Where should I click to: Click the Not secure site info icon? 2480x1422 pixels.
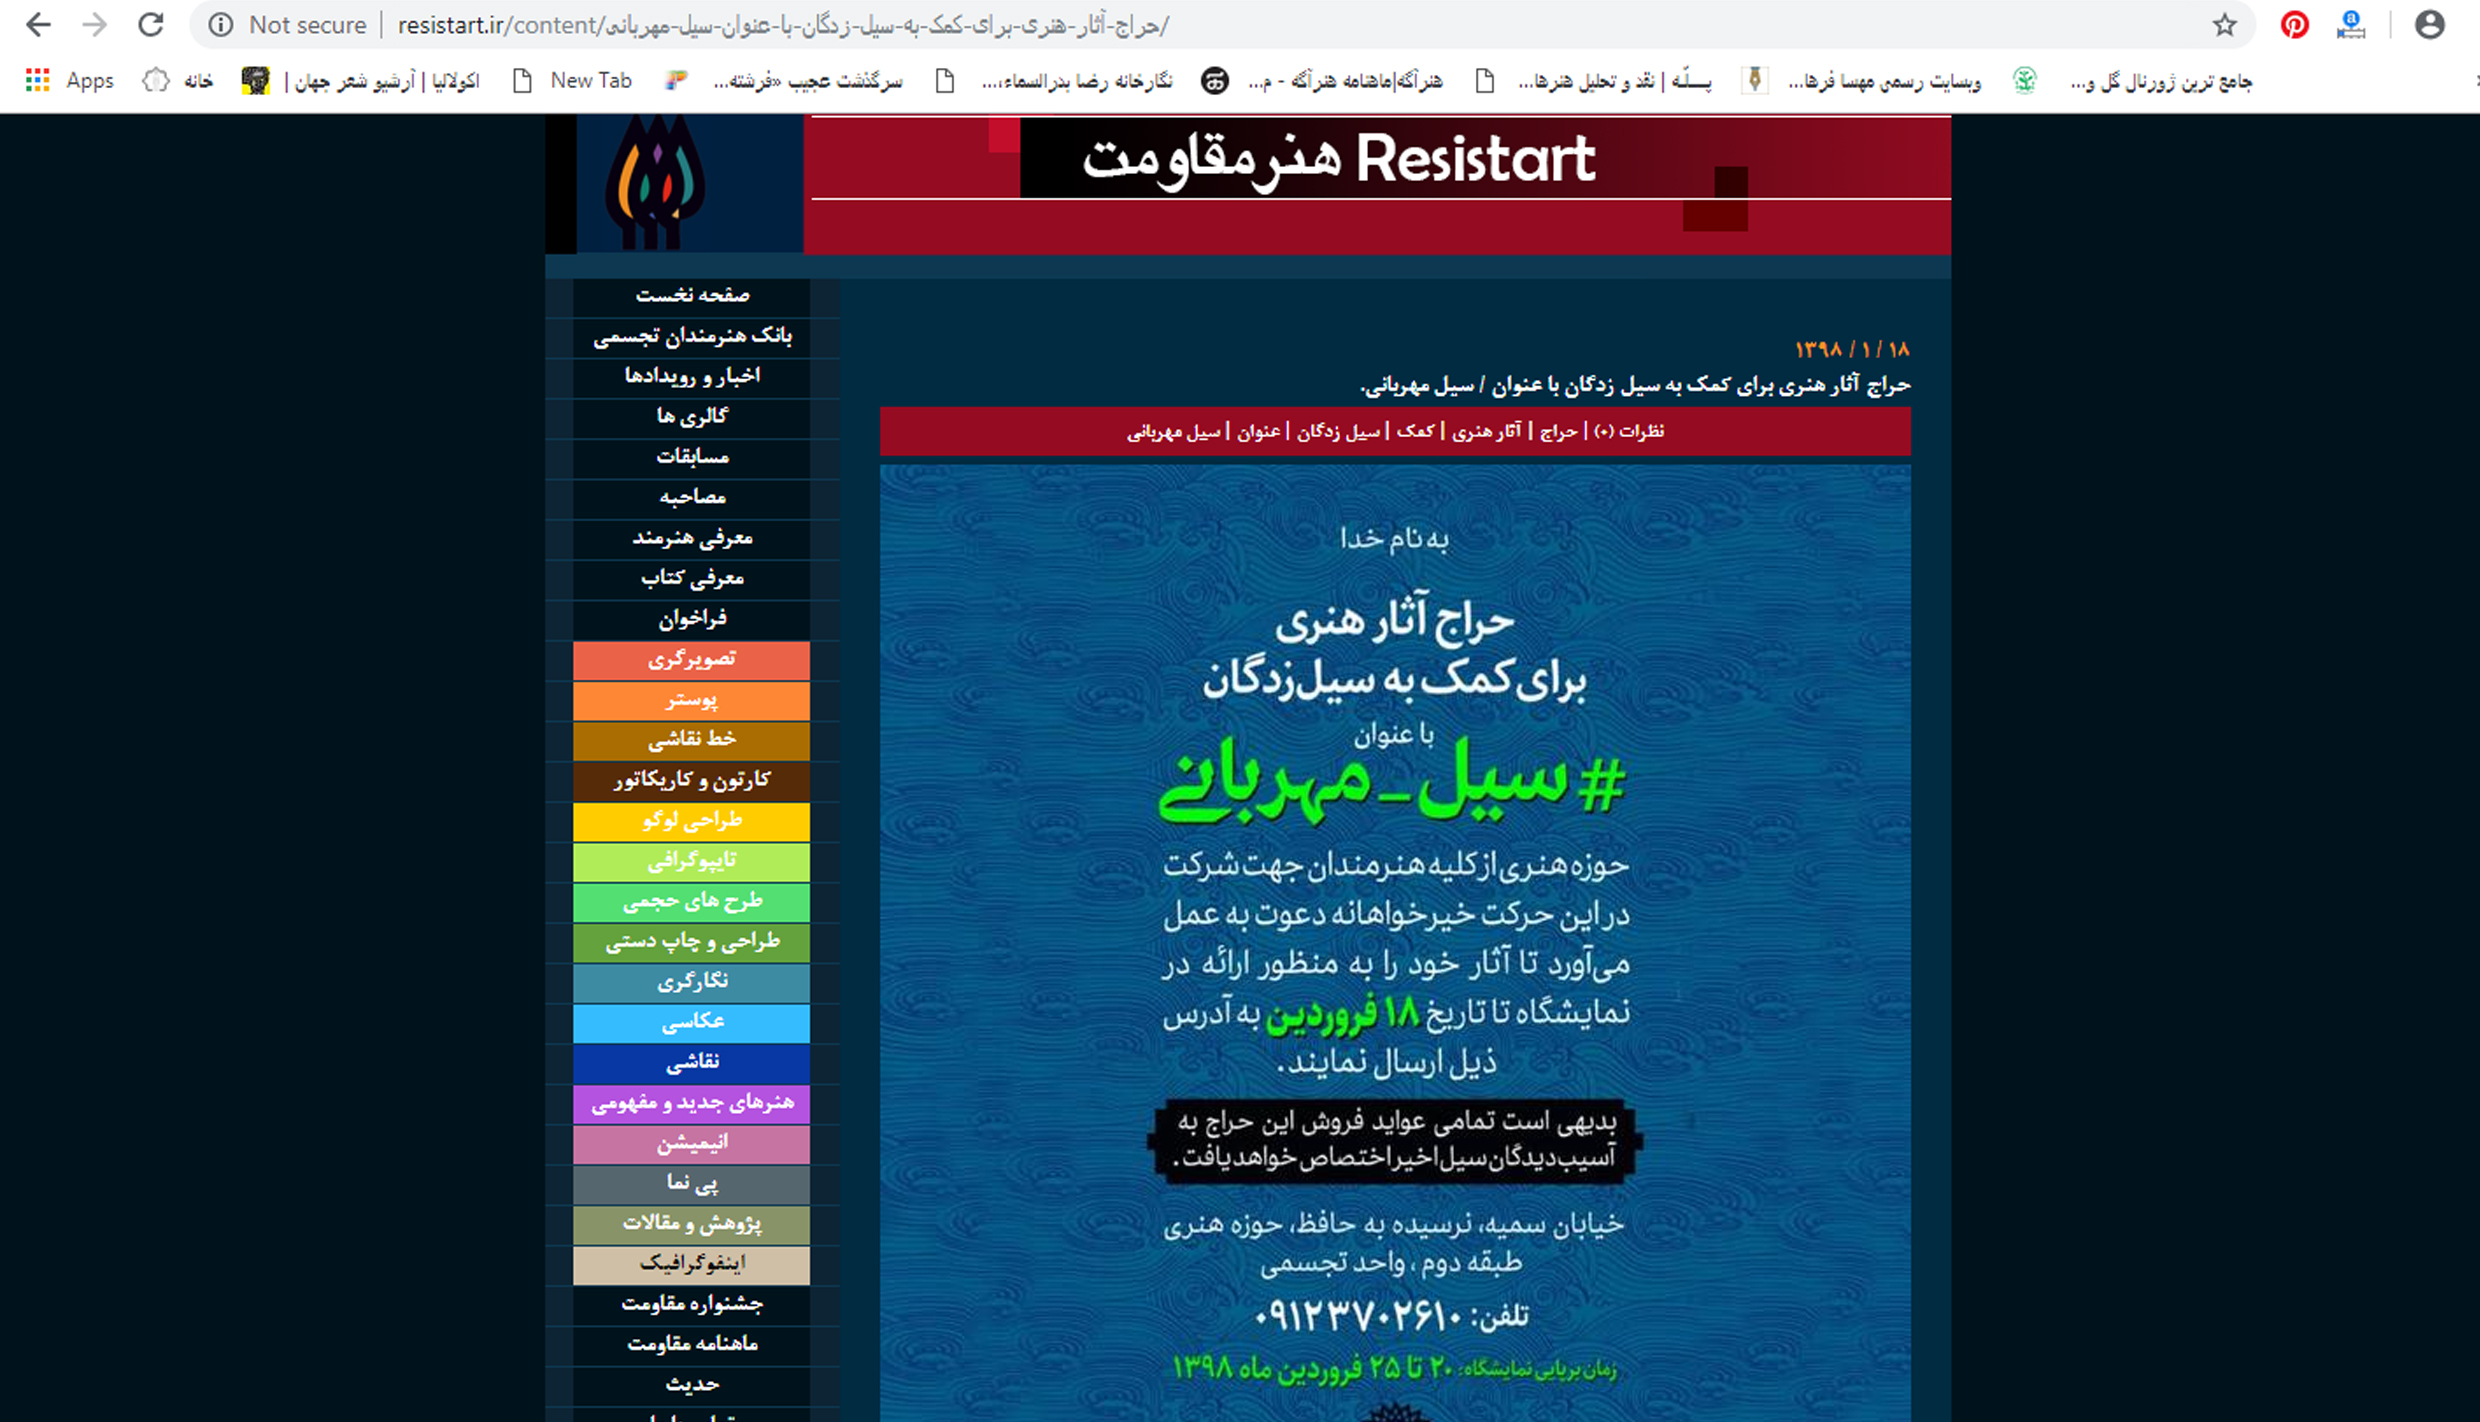221,25
